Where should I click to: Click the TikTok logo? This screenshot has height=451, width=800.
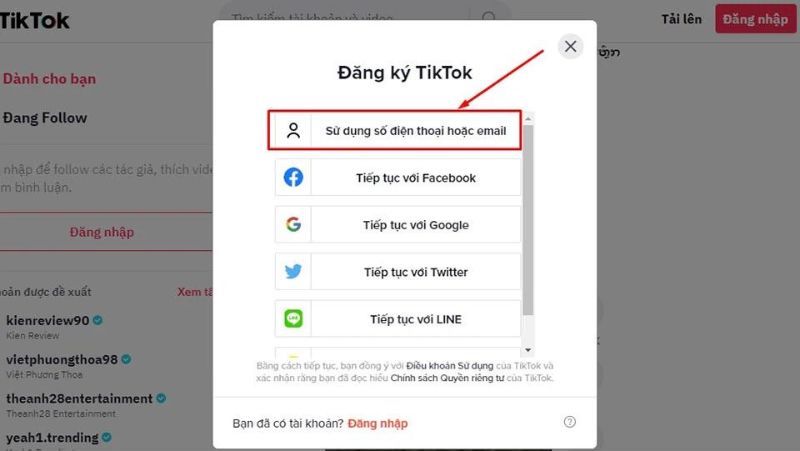point(34,21)
